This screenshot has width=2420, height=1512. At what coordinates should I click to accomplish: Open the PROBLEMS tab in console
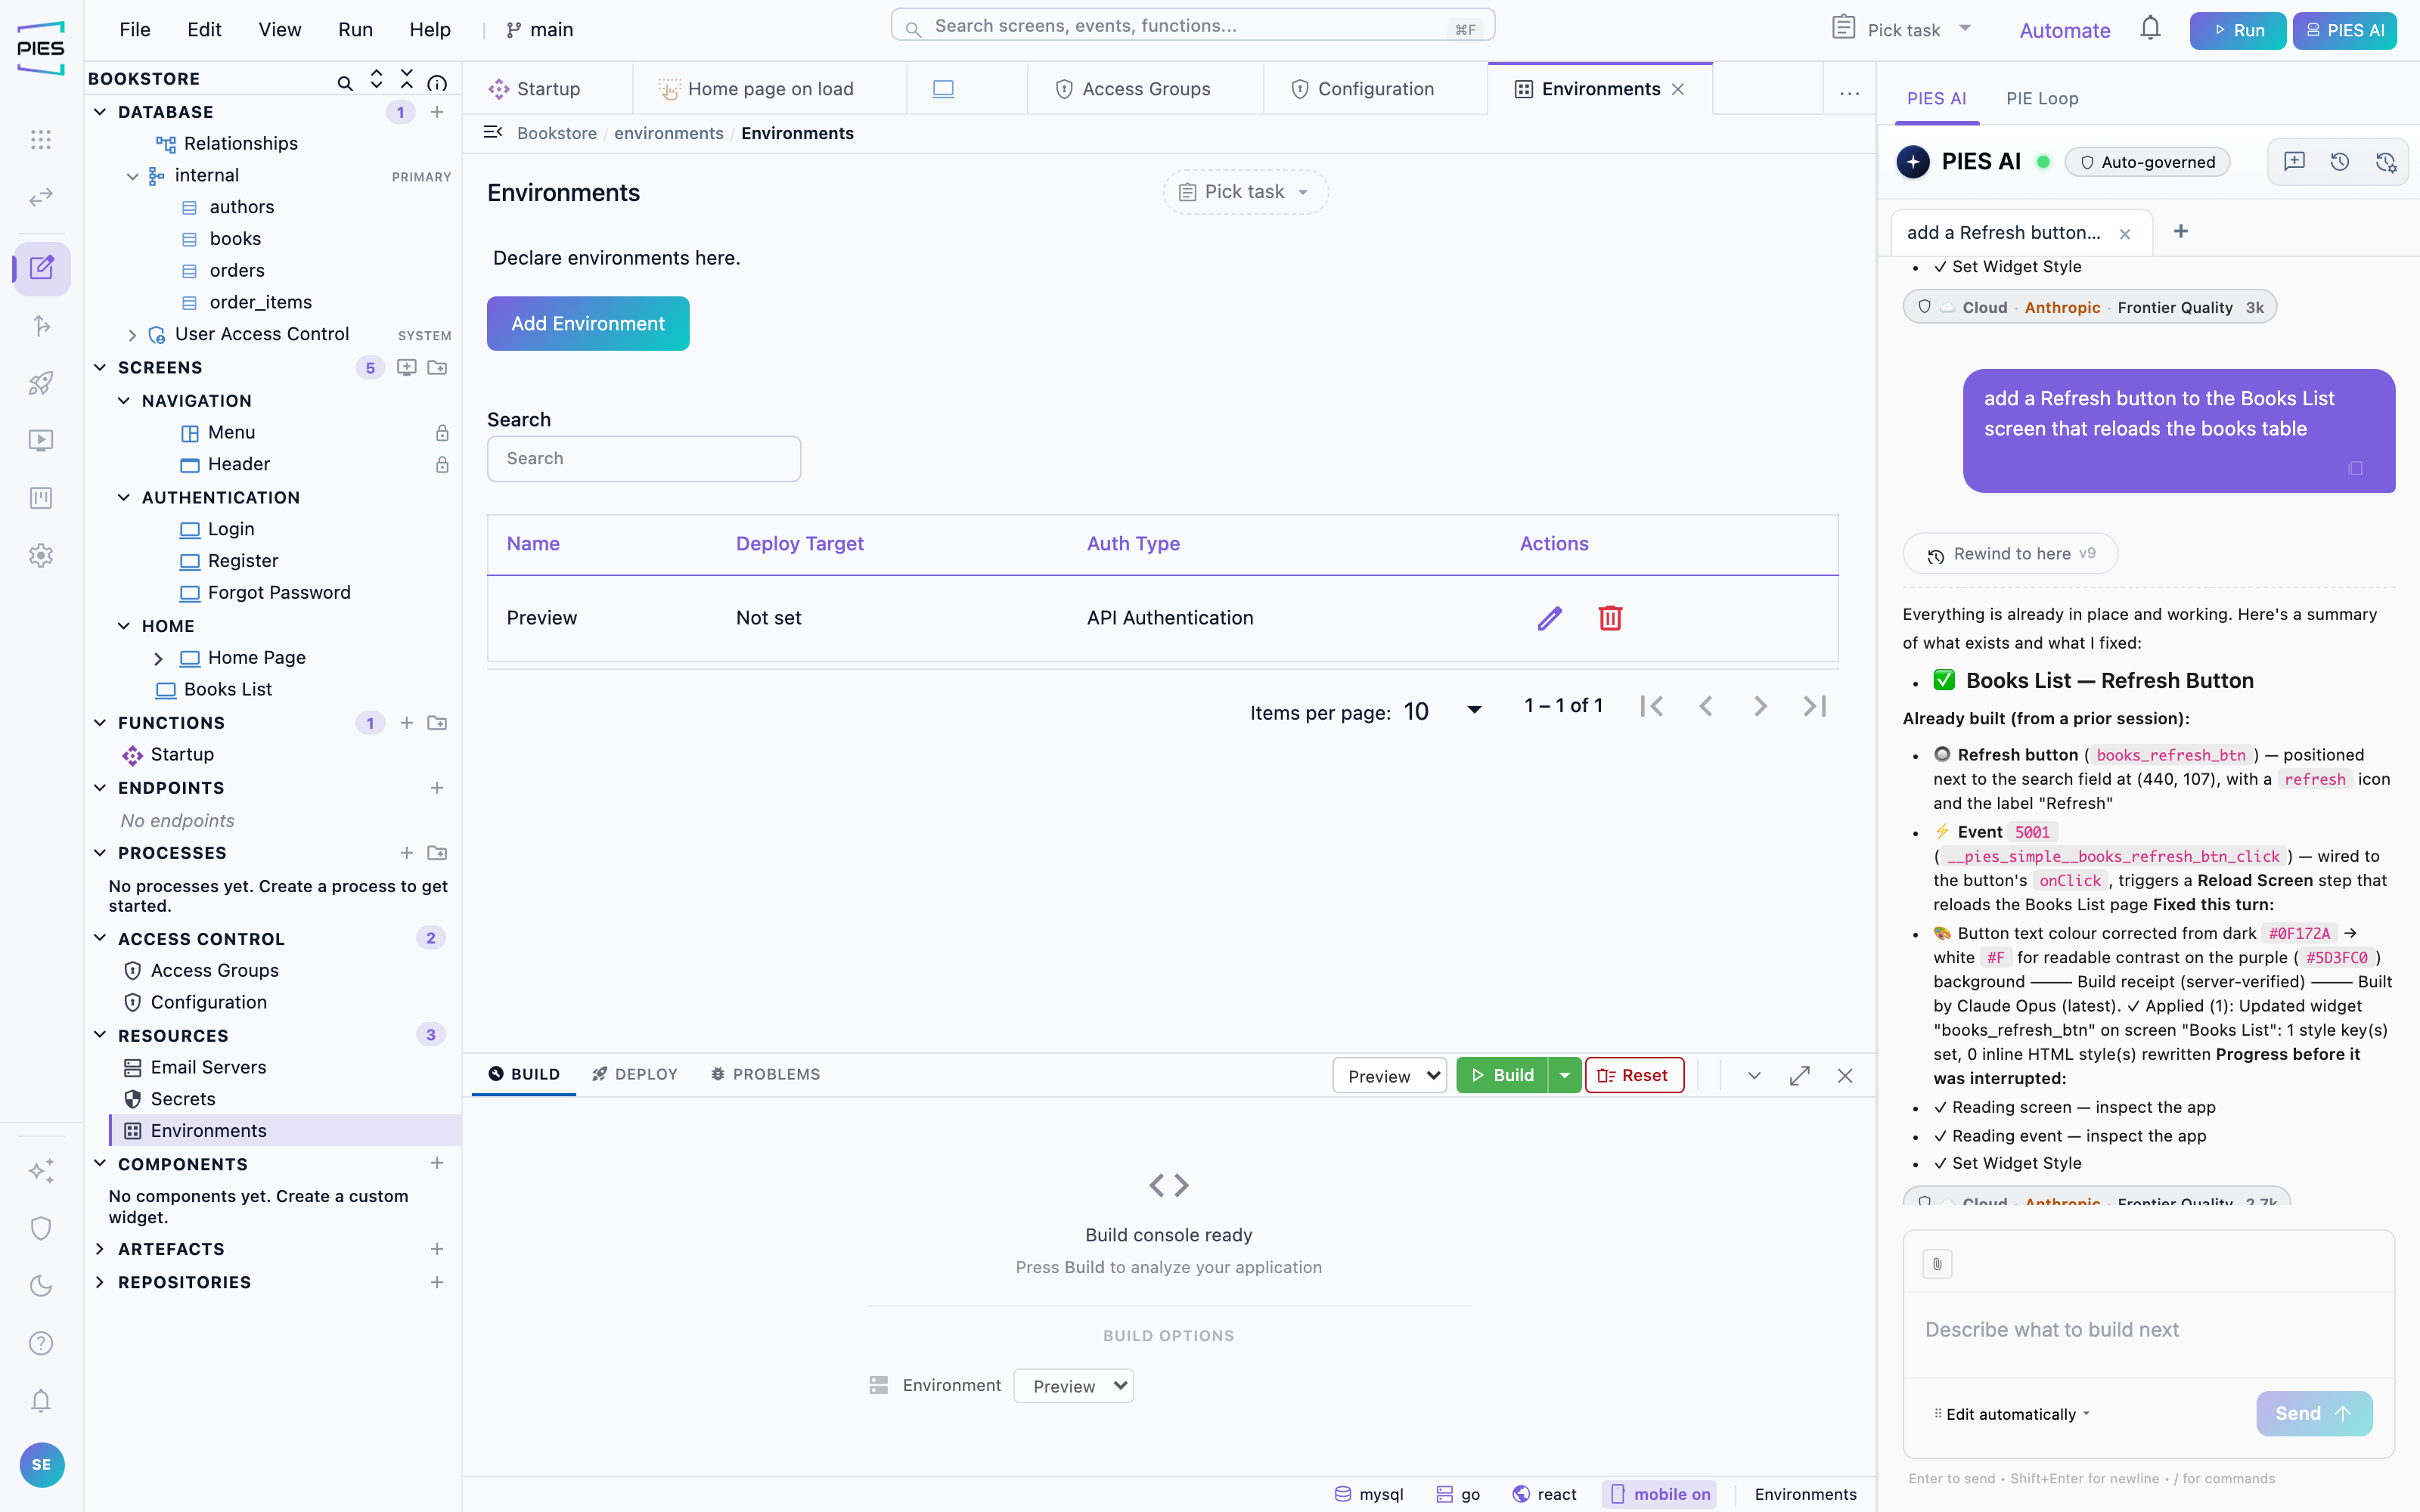pos(766,1074)
